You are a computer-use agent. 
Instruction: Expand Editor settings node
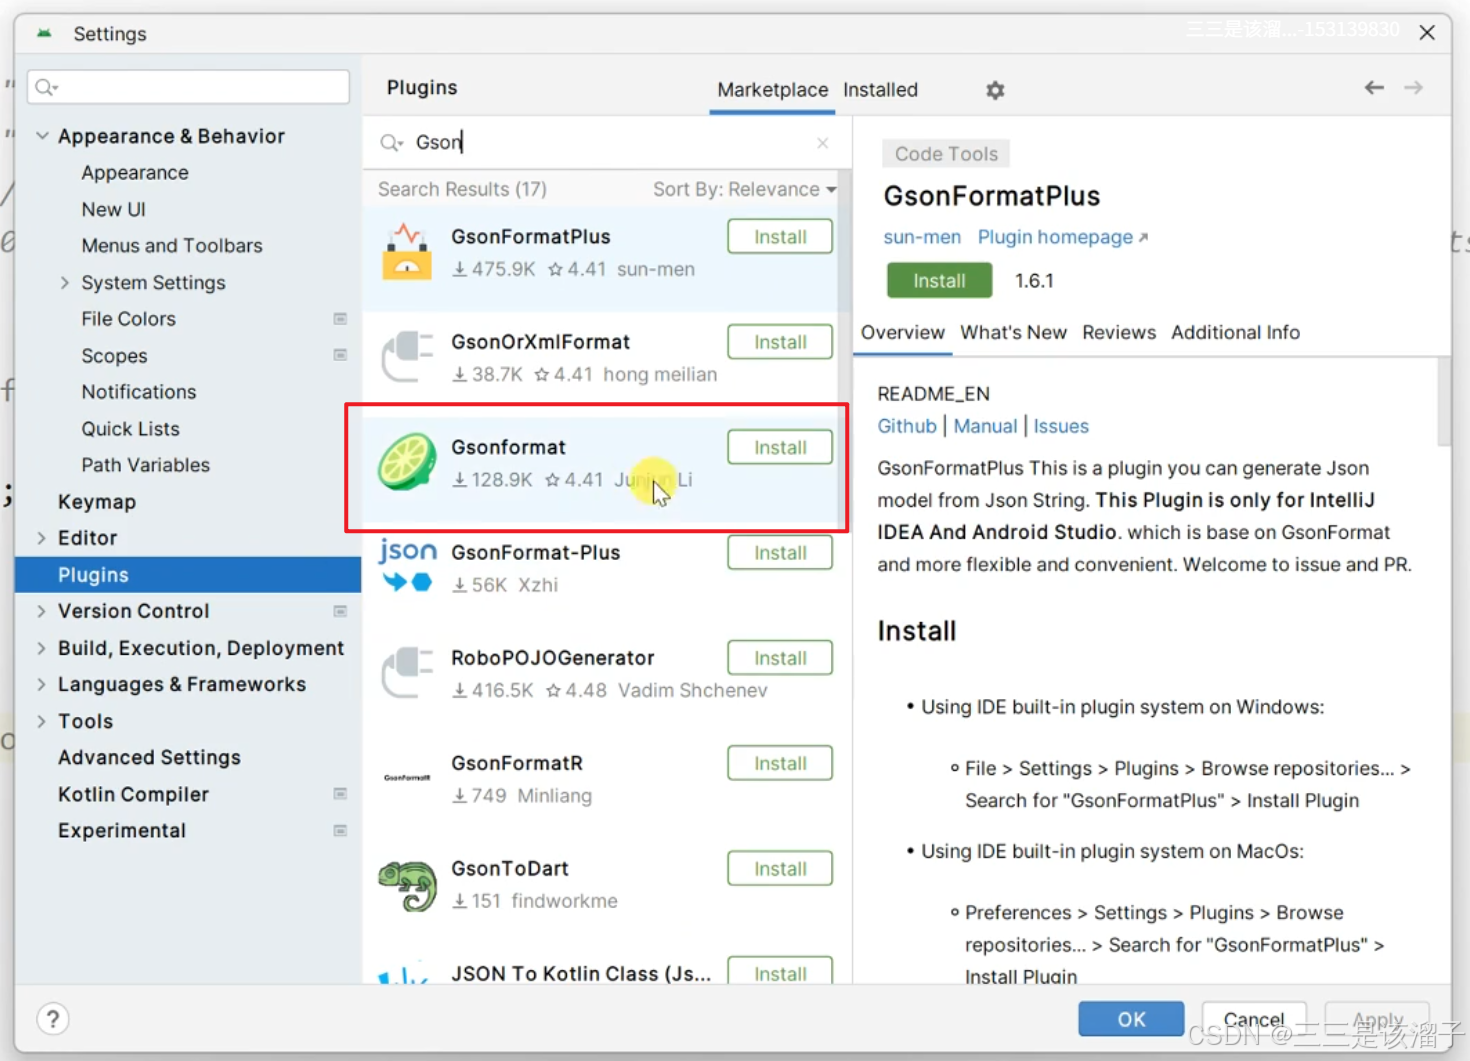click(41, 538)
